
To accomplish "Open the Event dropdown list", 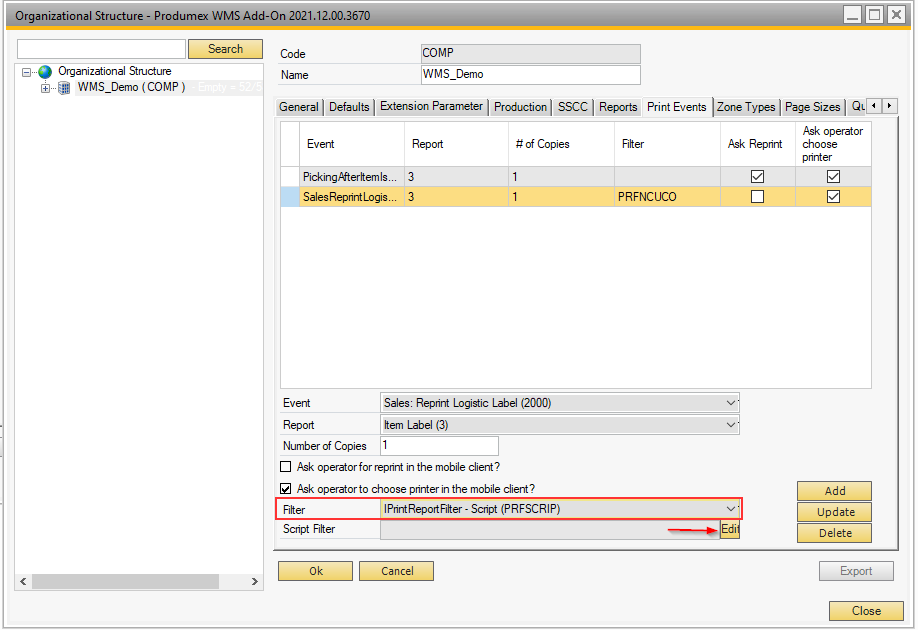I will (x=731, y=403).
